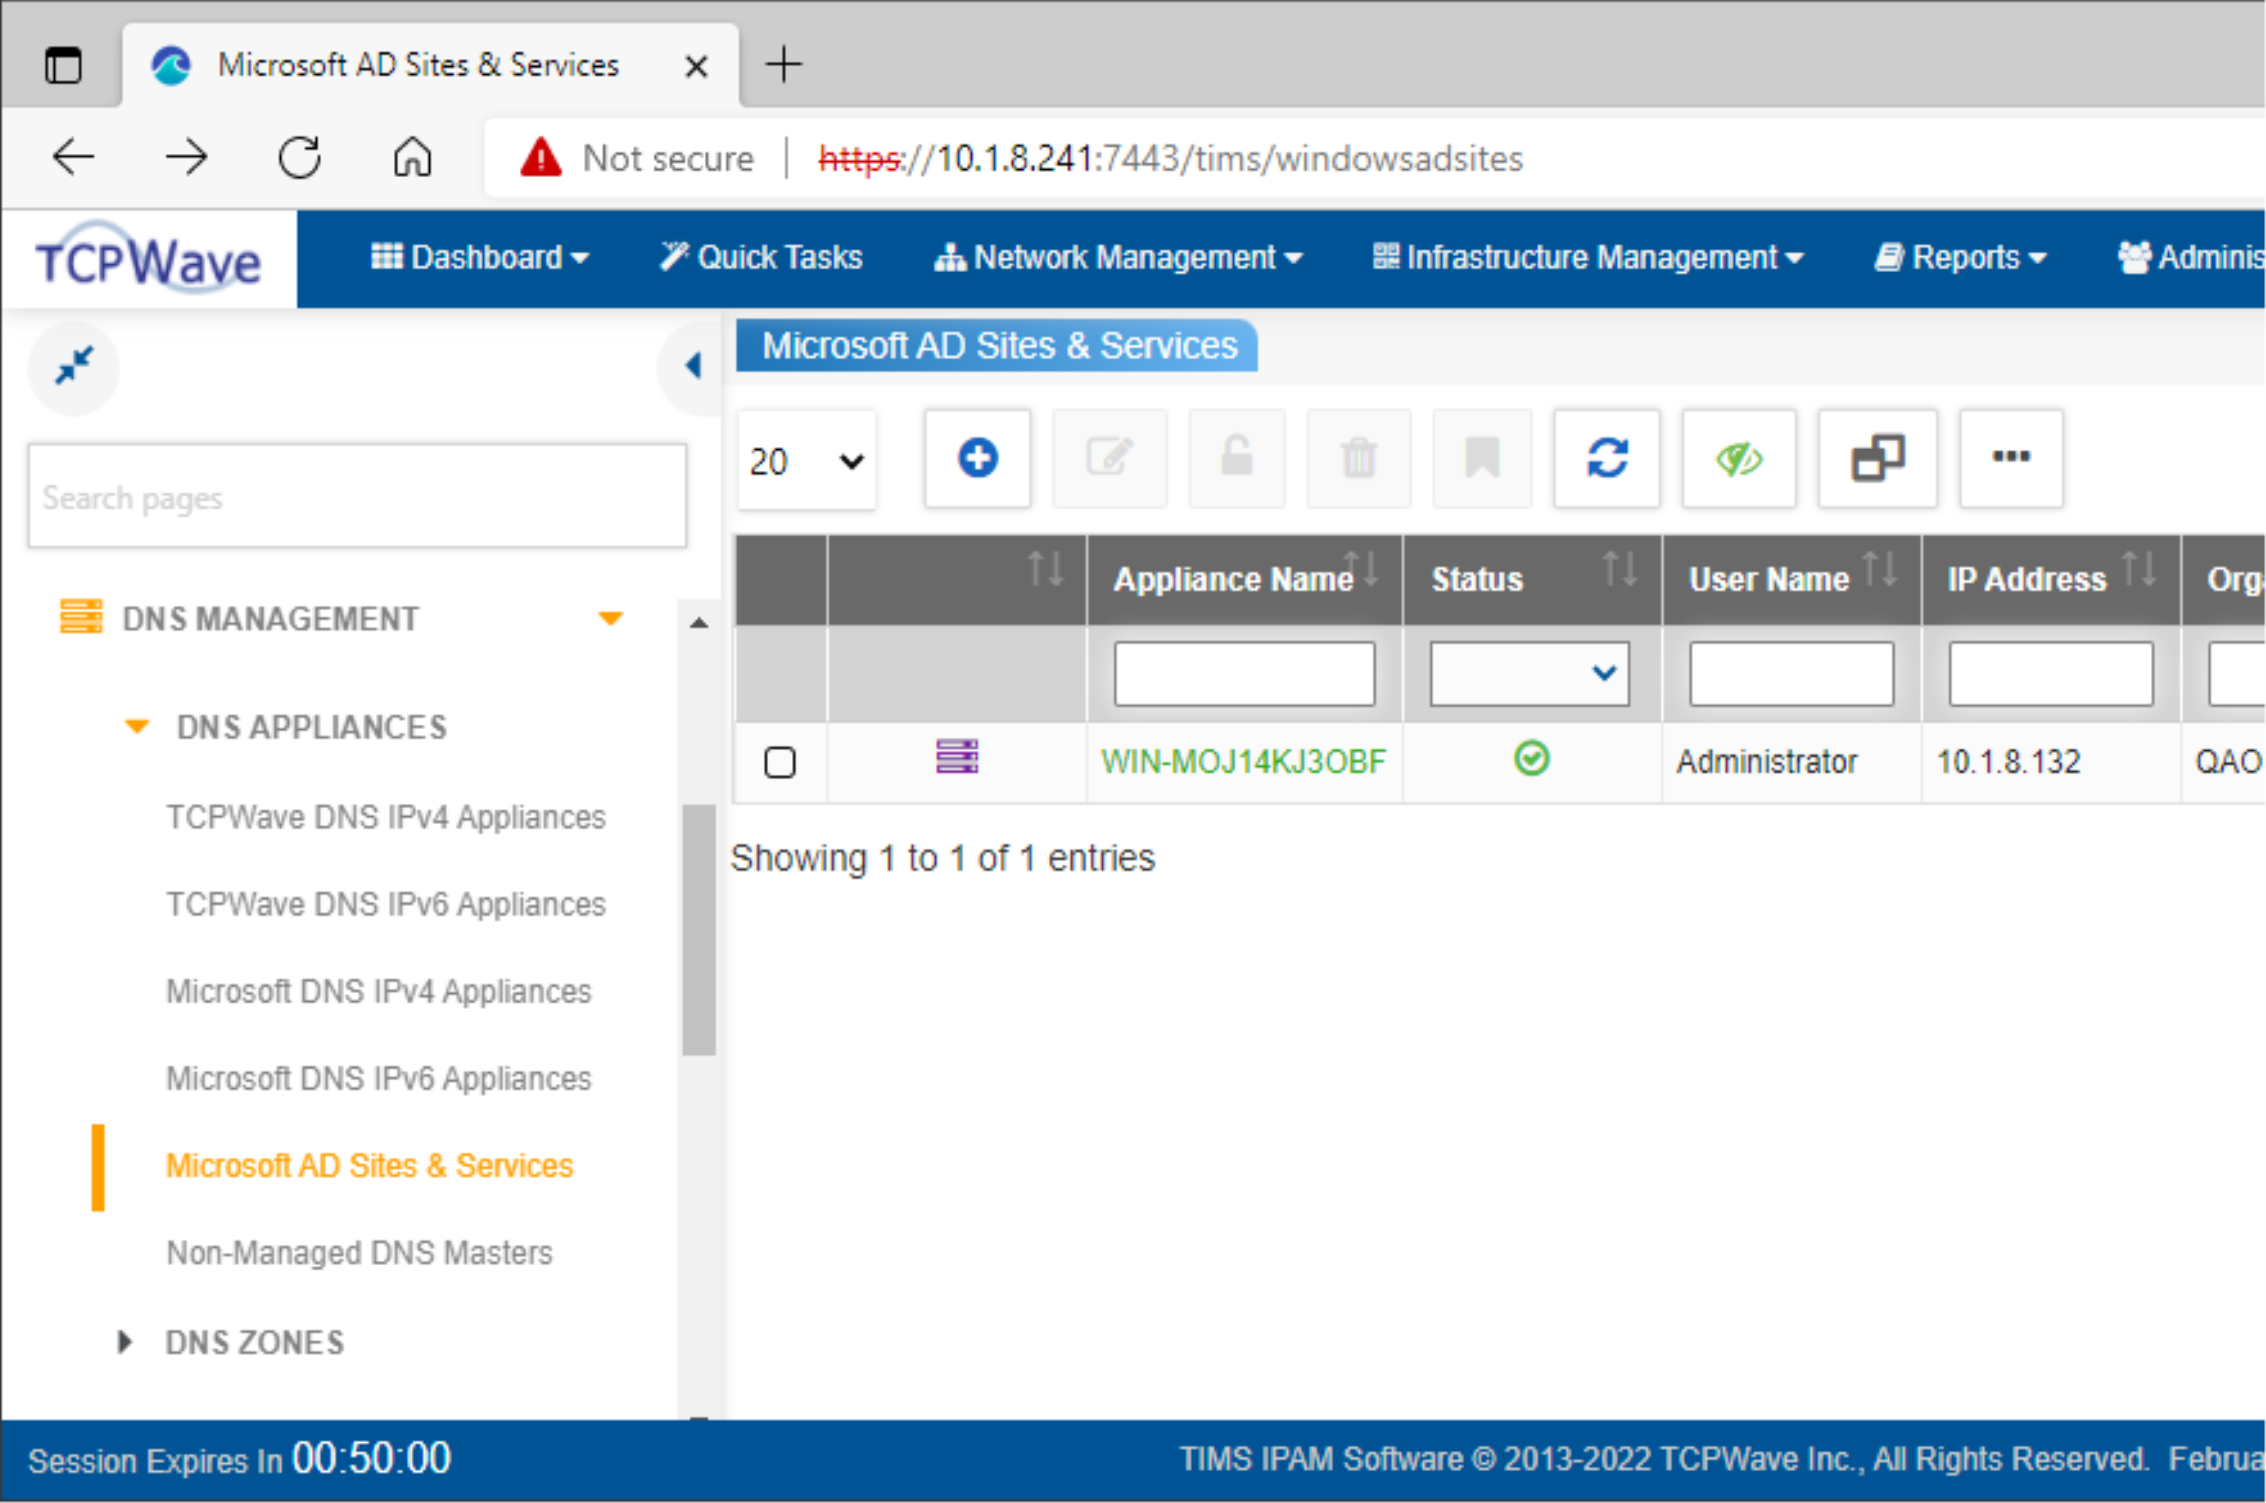Click the add (plus) toolbar icon
The width and height of the screenshot is (2266, 1503).
(x=977, y=459)
